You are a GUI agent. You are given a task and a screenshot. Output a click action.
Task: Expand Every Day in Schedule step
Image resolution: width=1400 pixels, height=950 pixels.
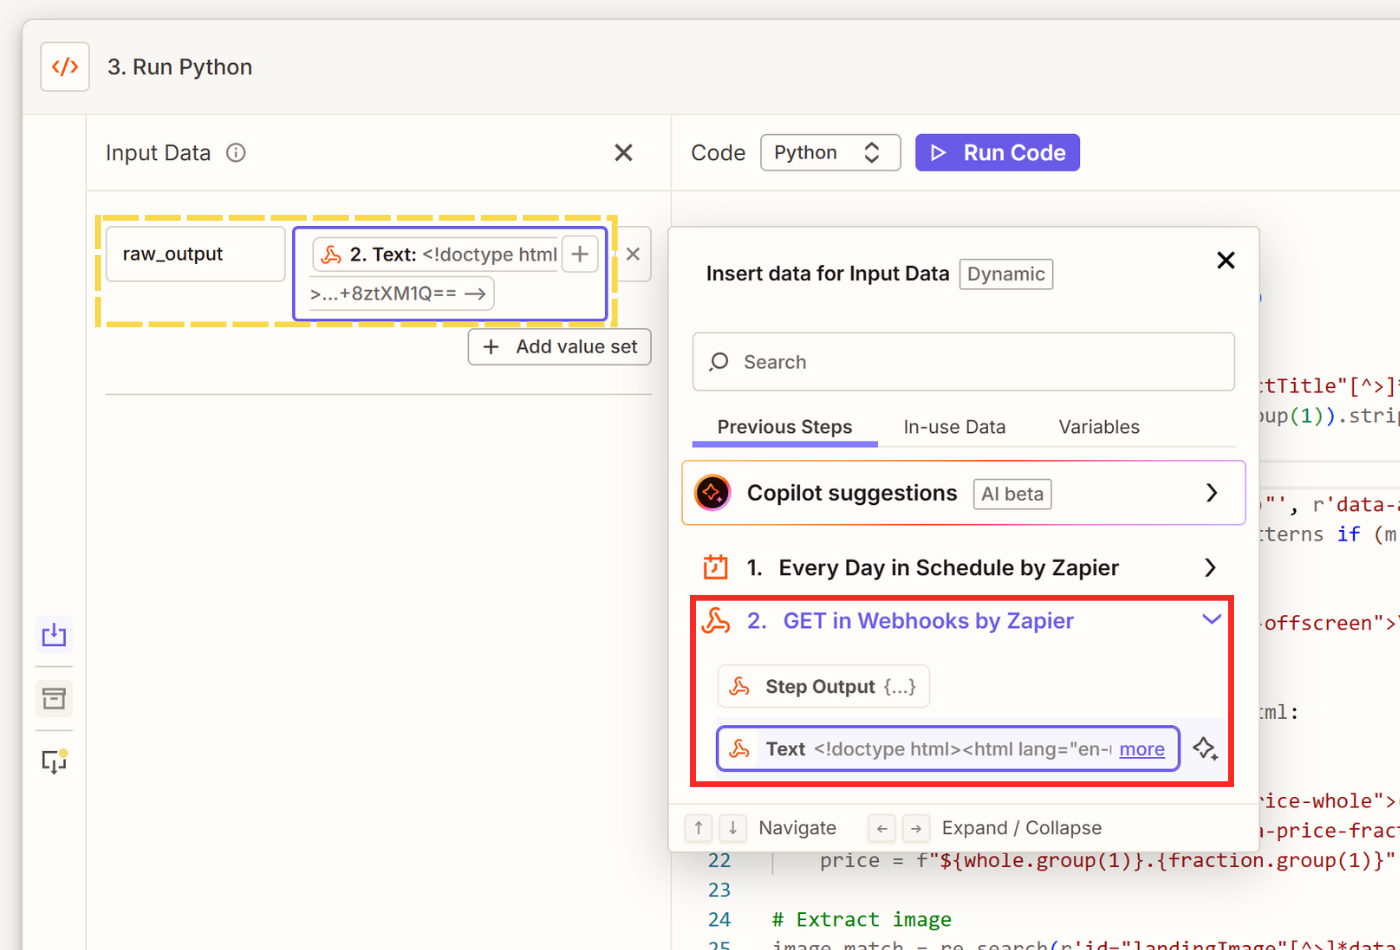(x=1210, y=568)
